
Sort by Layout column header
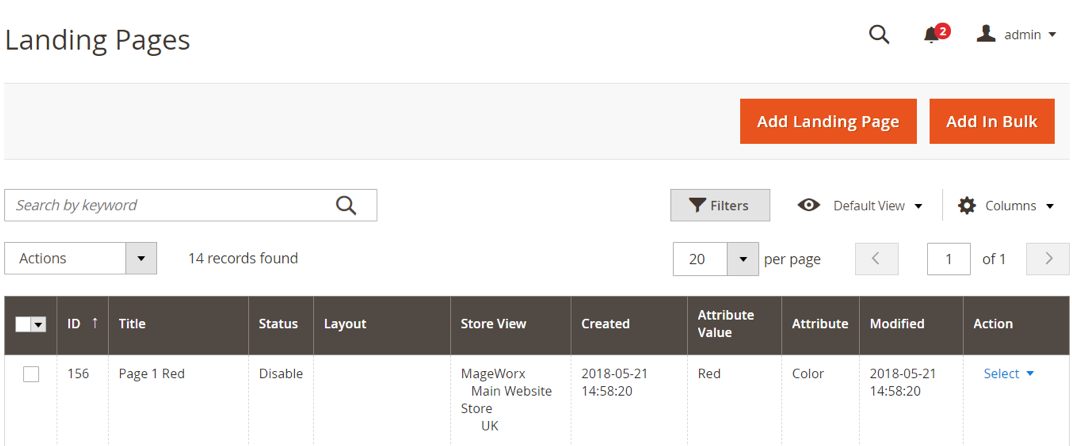point(382,324)
